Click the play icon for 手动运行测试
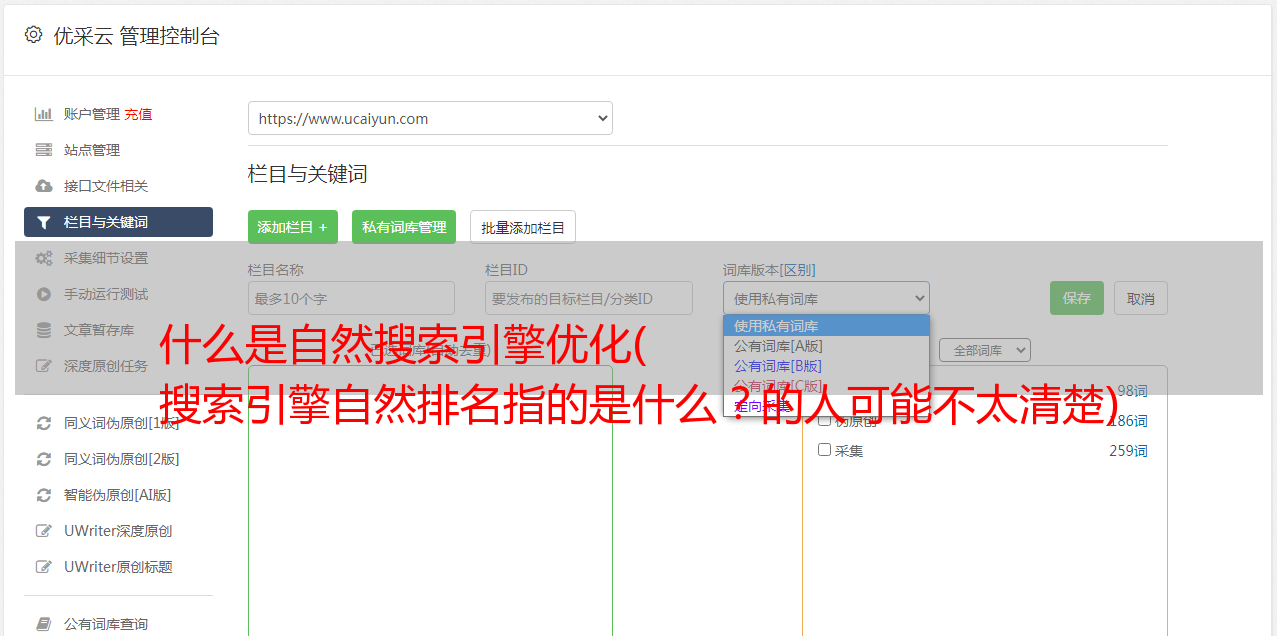Image resolution: width=1277 pixels, height=636 pixels. pyautogui.click(x=44, y=294)
